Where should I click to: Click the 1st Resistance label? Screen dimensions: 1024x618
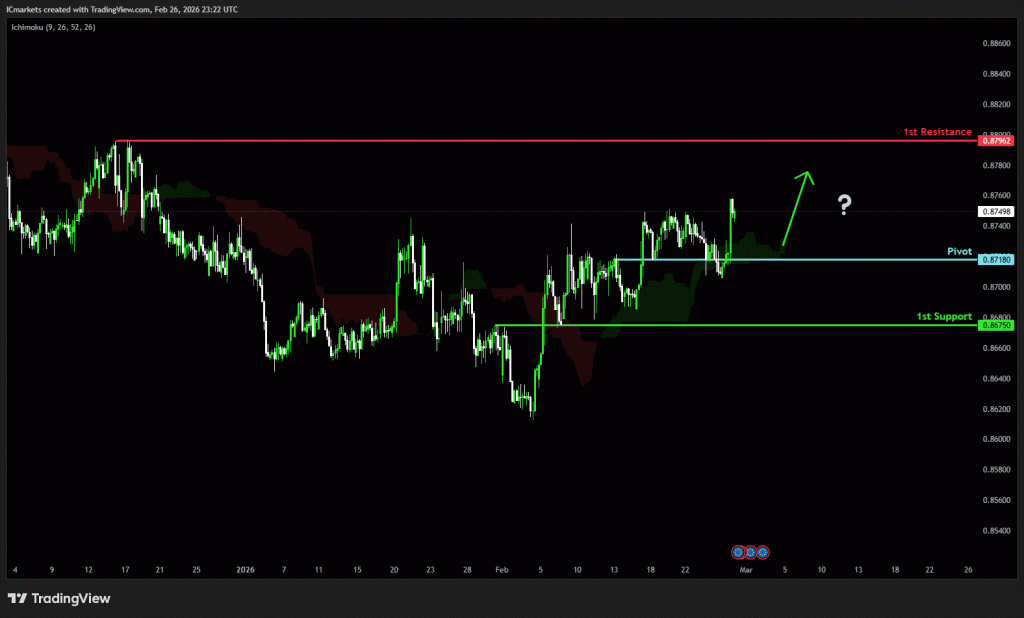pyautogui.click(x=937, y=132)
